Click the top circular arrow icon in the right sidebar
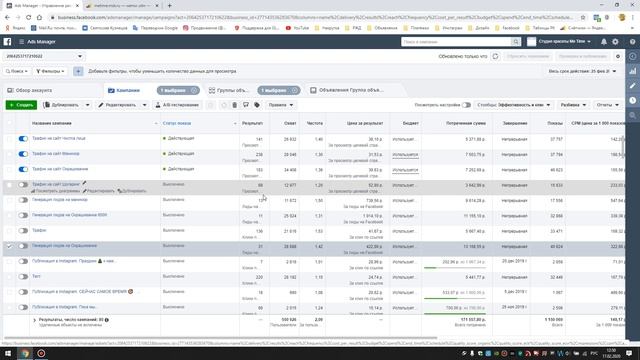The height and width of the screenshot is (360, 640). [633, 56]
